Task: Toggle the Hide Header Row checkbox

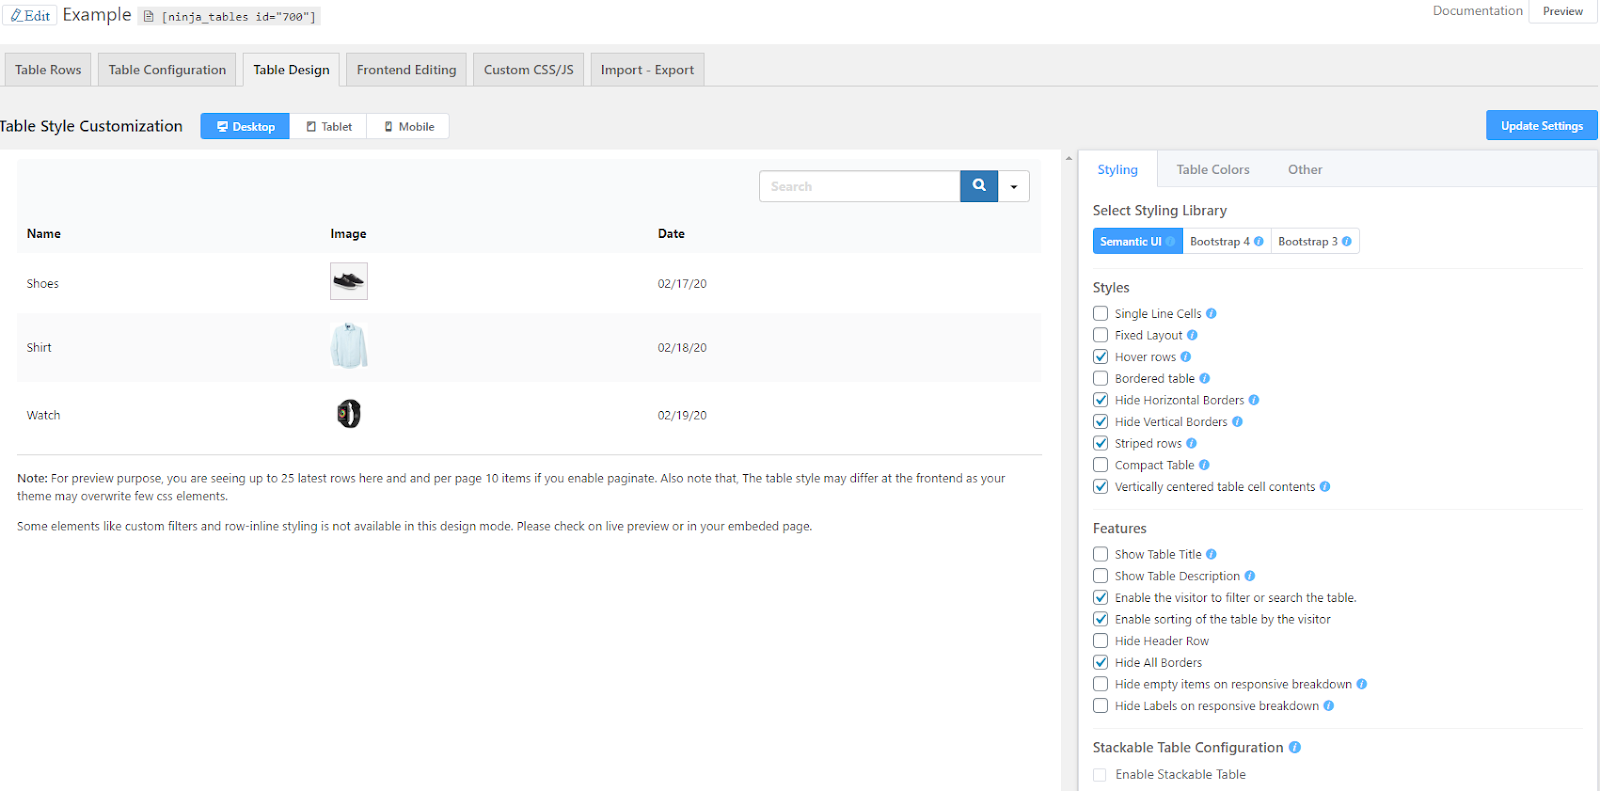Action: (1101, 641)
